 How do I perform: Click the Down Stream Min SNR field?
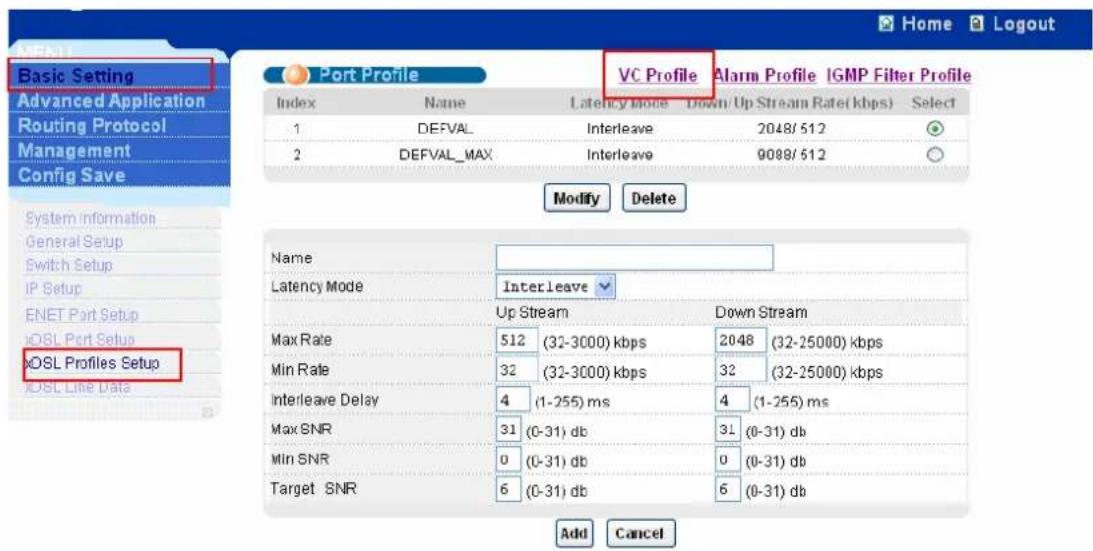point(728,460)
